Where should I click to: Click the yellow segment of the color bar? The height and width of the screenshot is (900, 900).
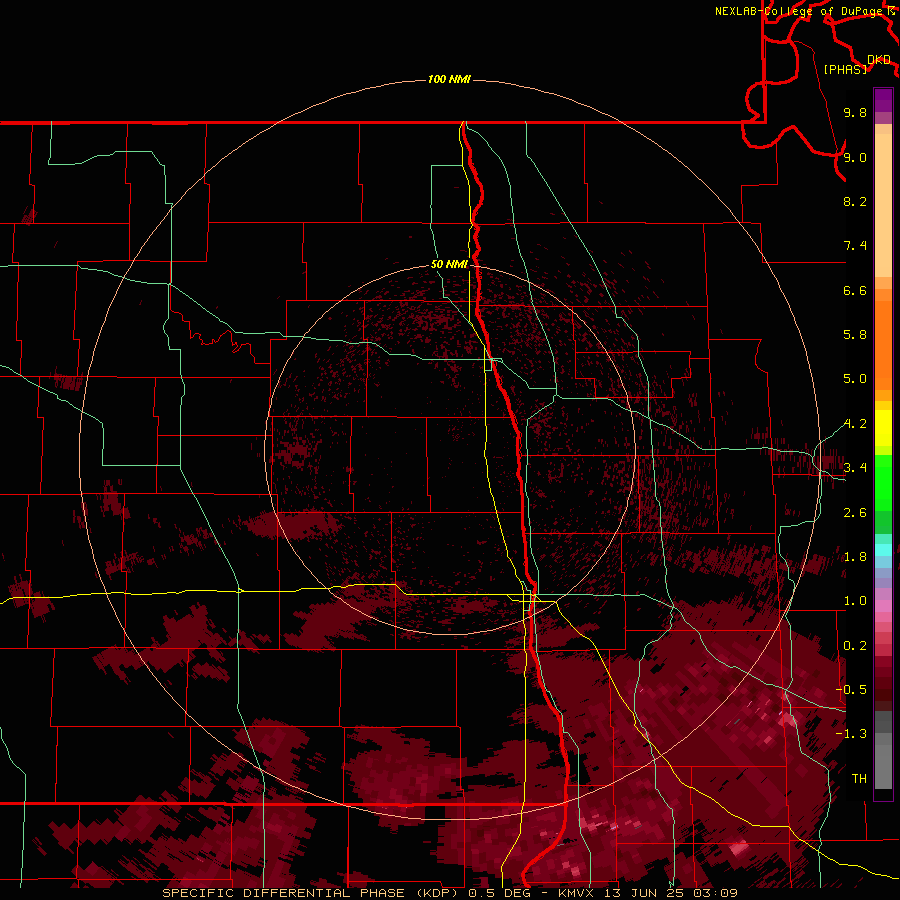point(883,428)
